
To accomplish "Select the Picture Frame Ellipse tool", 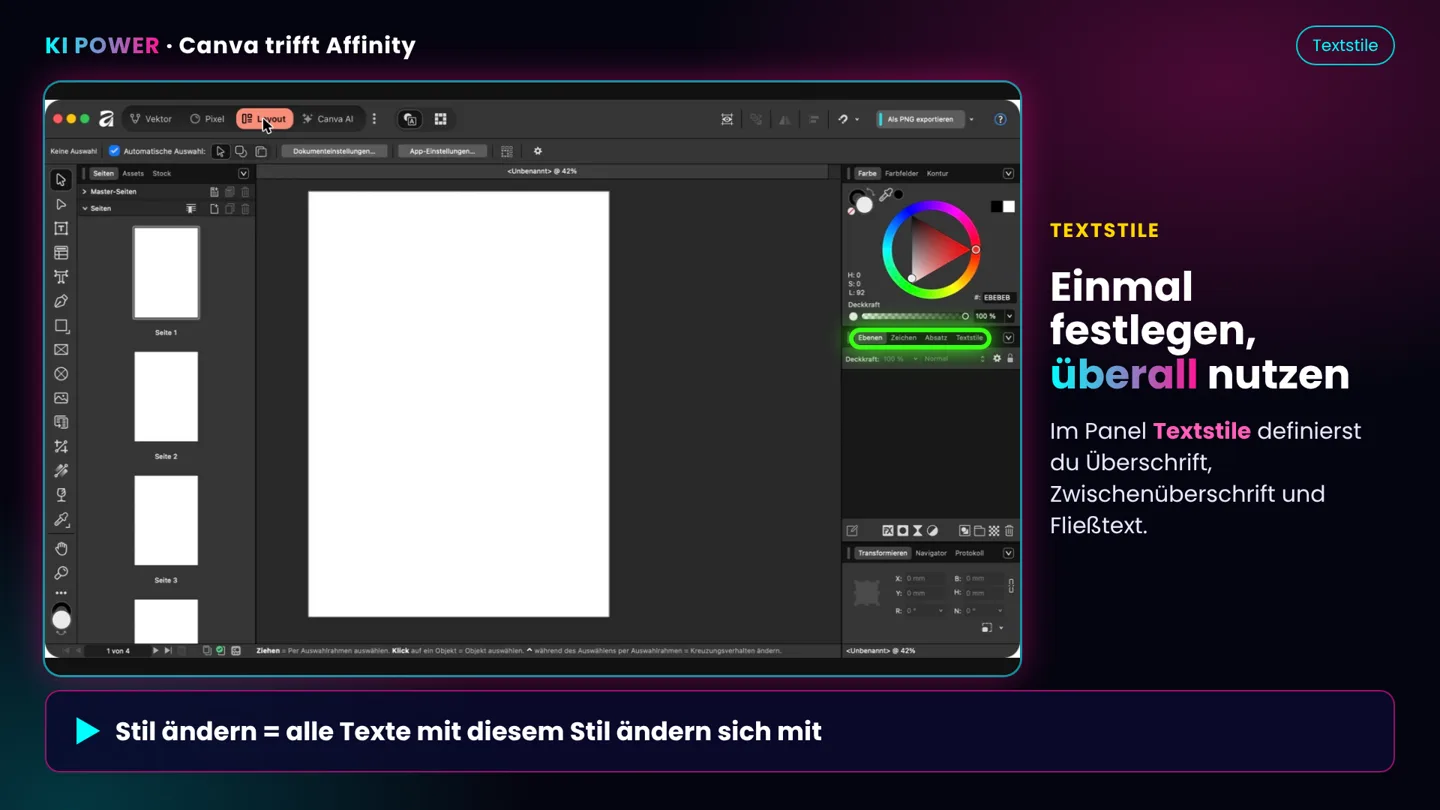I will 61,374.
